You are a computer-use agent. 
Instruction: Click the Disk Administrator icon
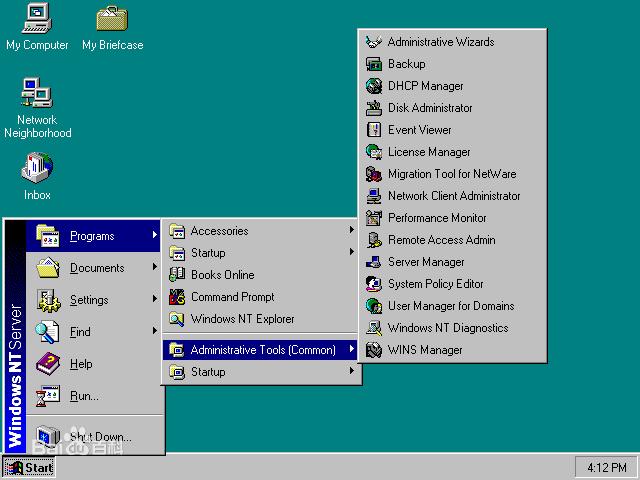tap(373, 108)
